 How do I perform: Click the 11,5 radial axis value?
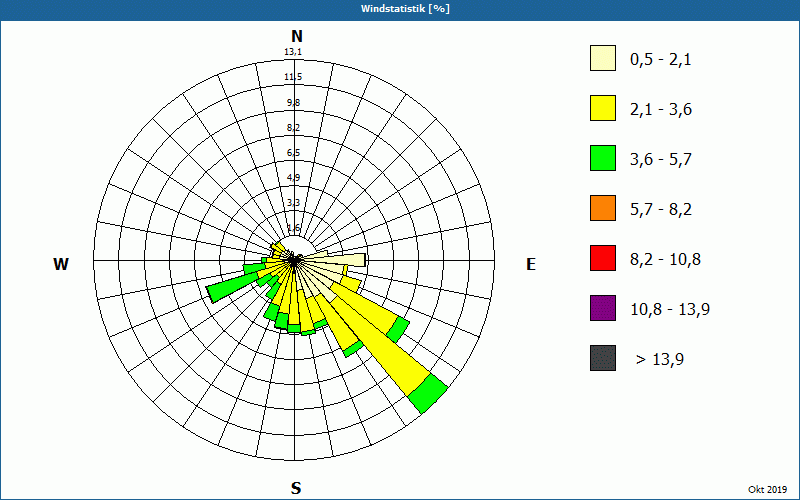pyautogui.click(x=293, y=77)
